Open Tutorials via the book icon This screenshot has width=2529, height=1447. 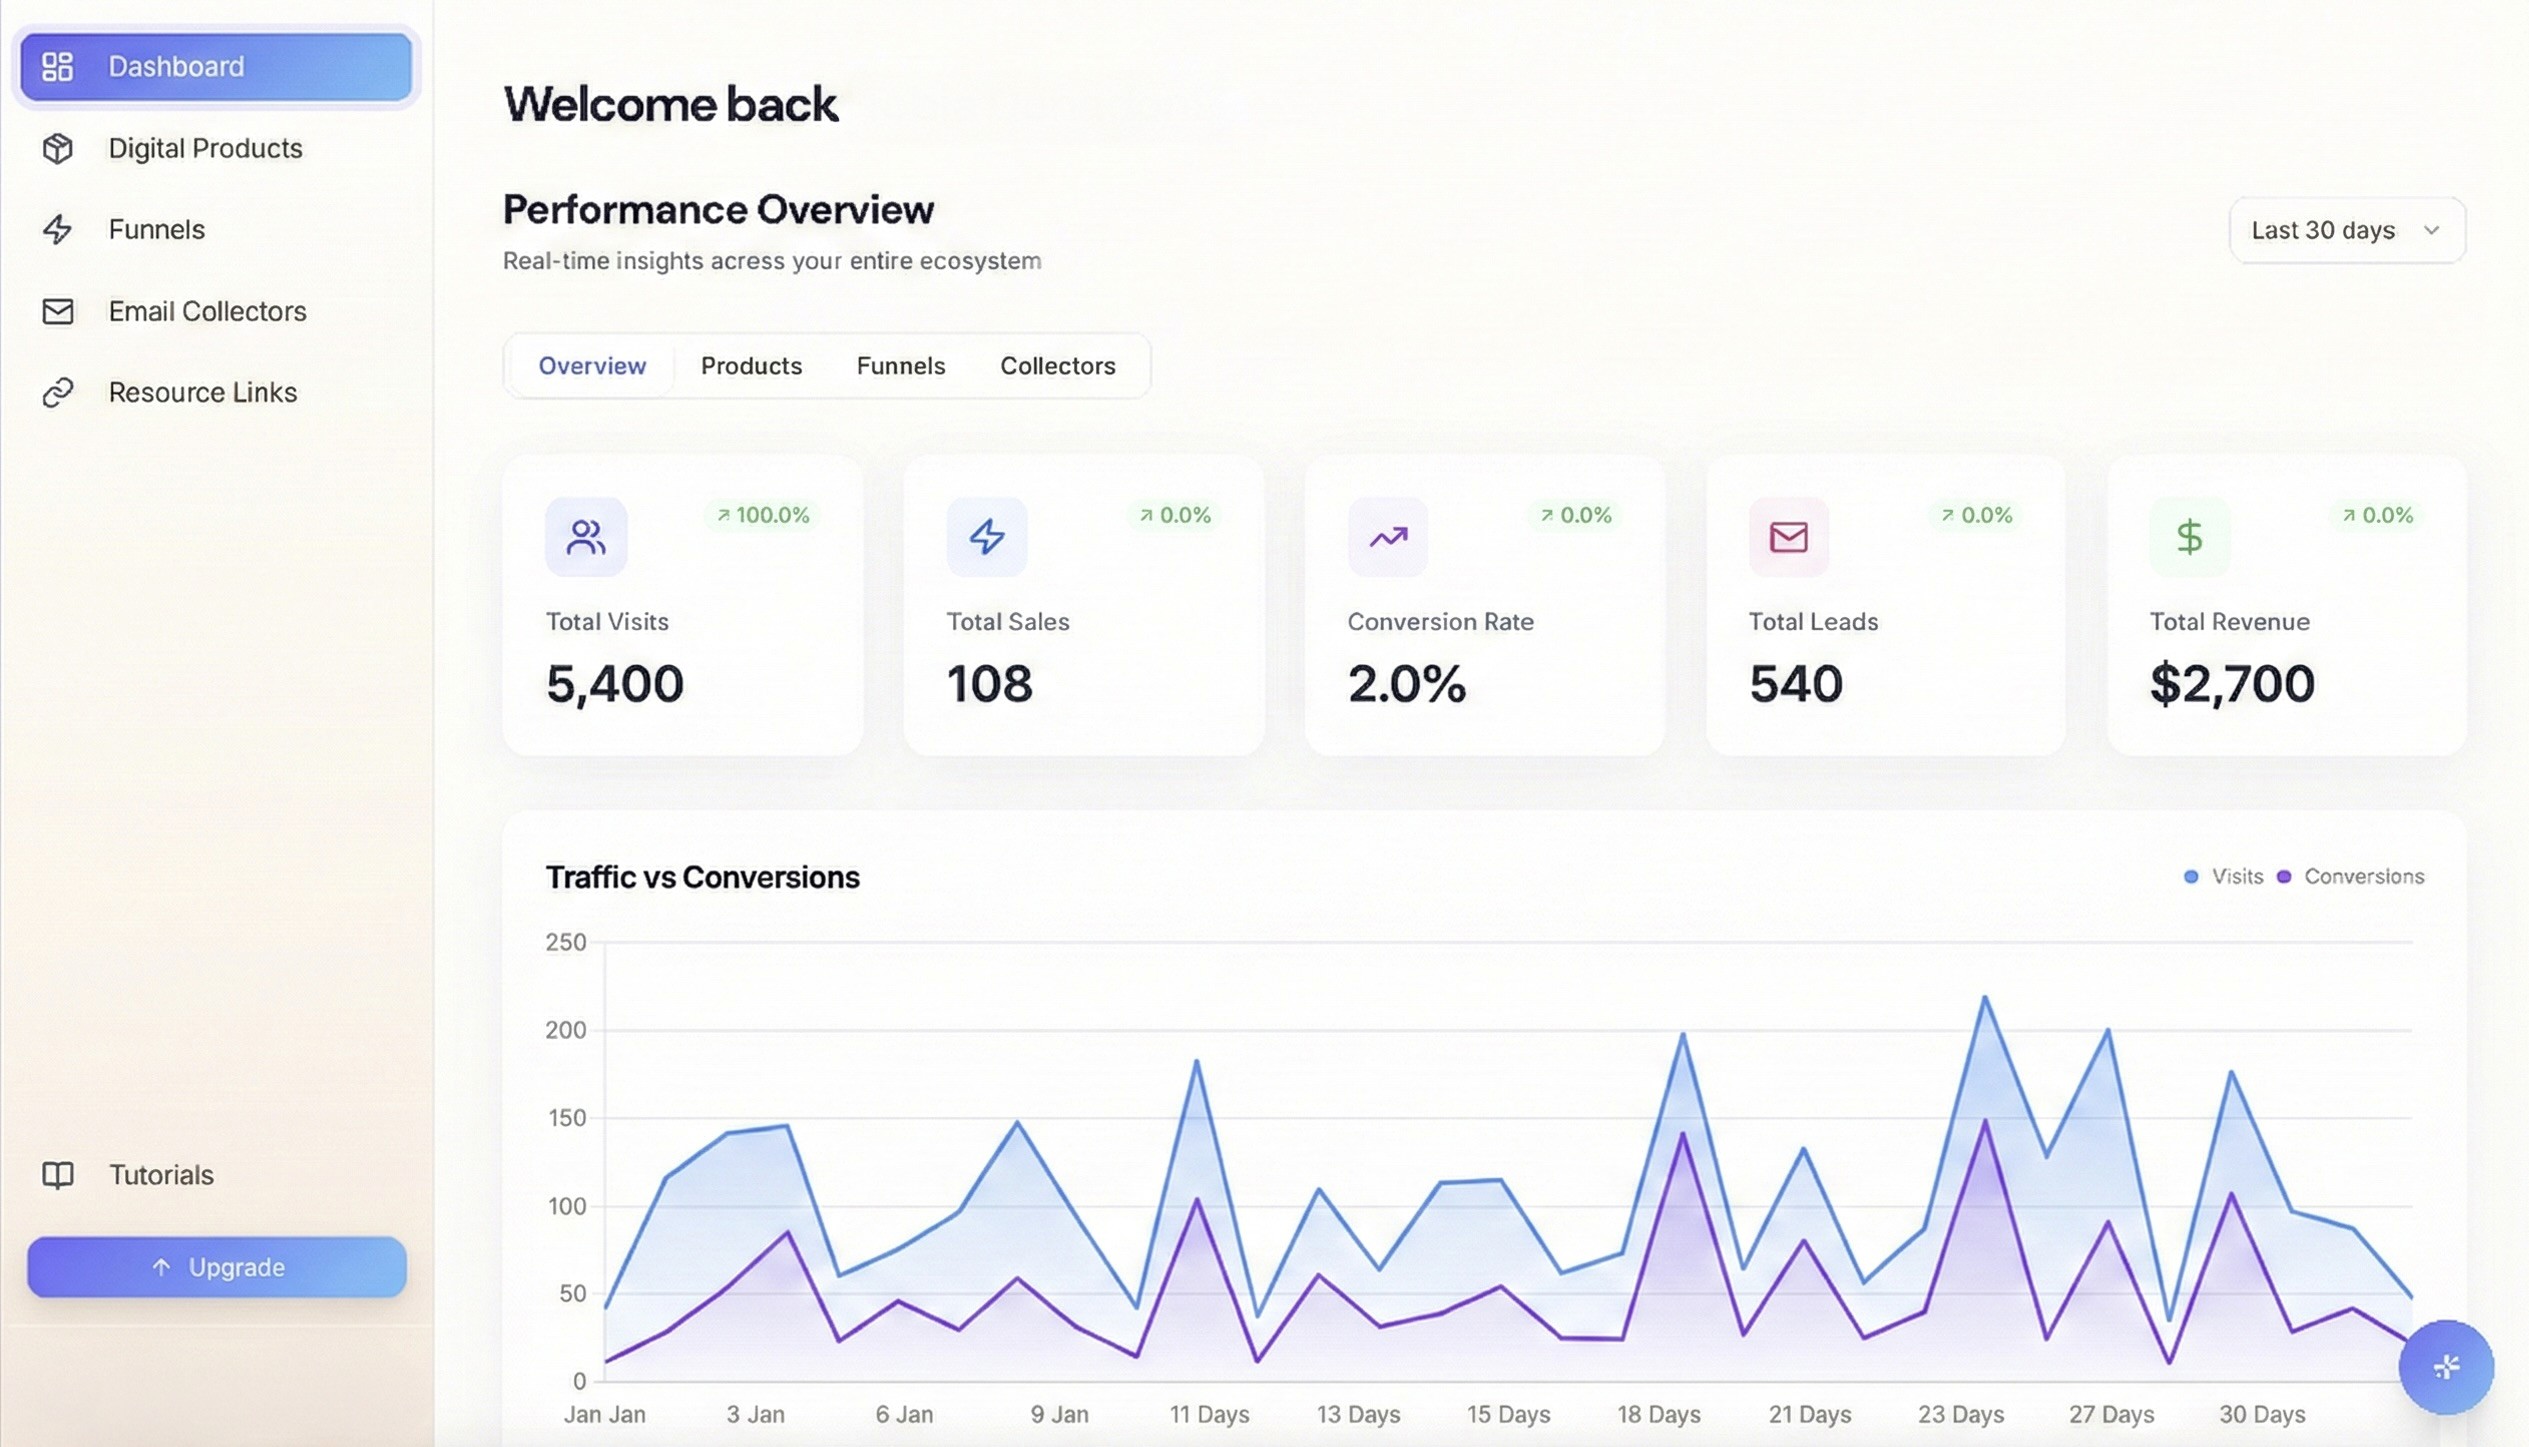[x=58, y=1174]
